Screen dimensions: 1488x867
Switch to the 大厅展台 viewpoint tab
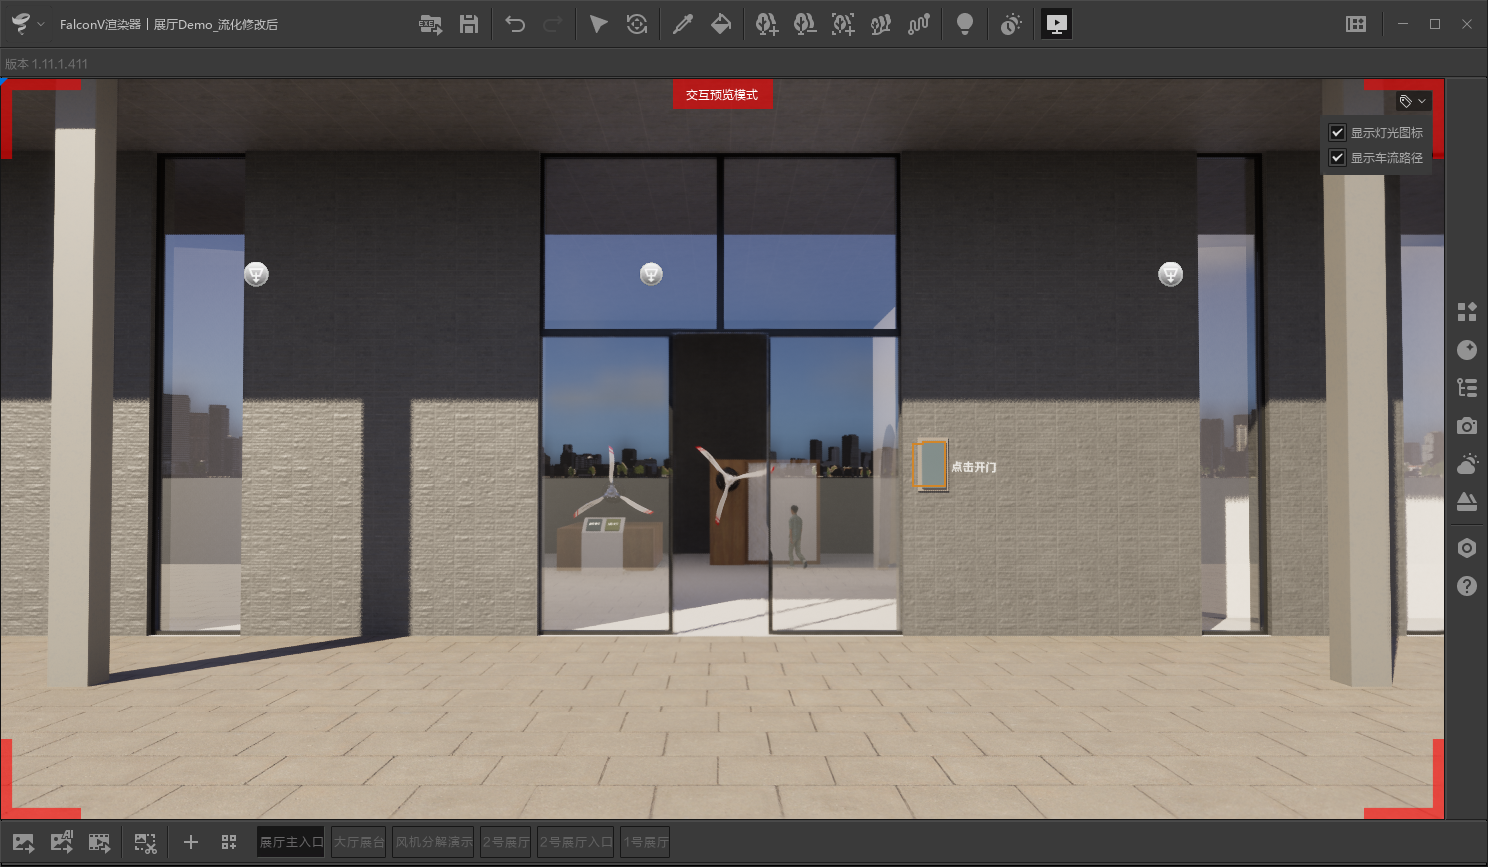[359, 841]
